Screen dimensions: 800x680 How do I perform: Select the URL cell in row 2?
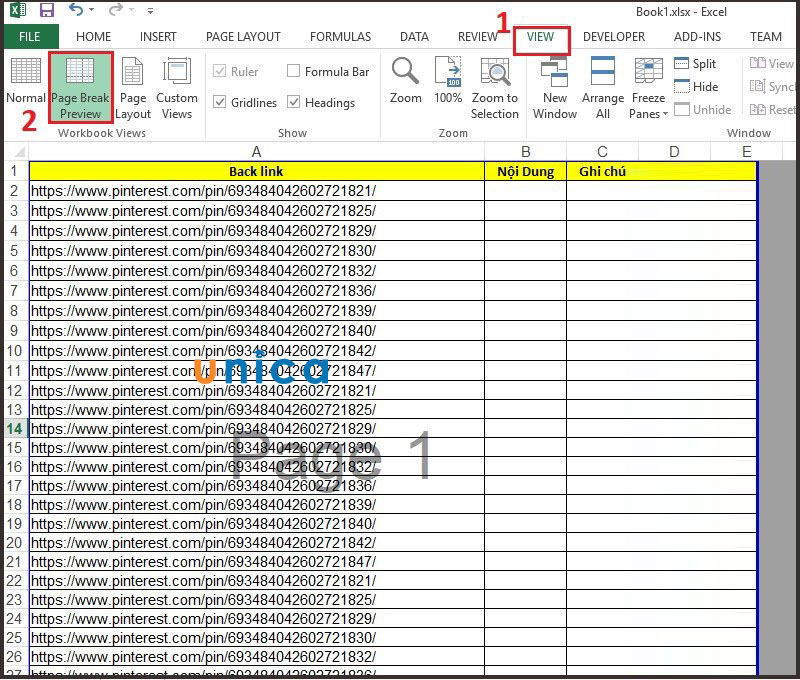point(257,191)
